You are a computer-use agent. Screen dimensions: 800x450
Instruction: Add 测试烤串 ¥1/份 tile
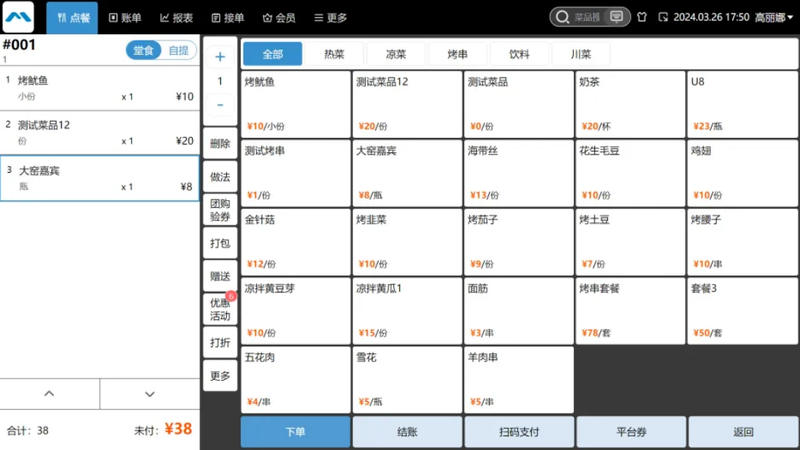click(x=295, y=173)
